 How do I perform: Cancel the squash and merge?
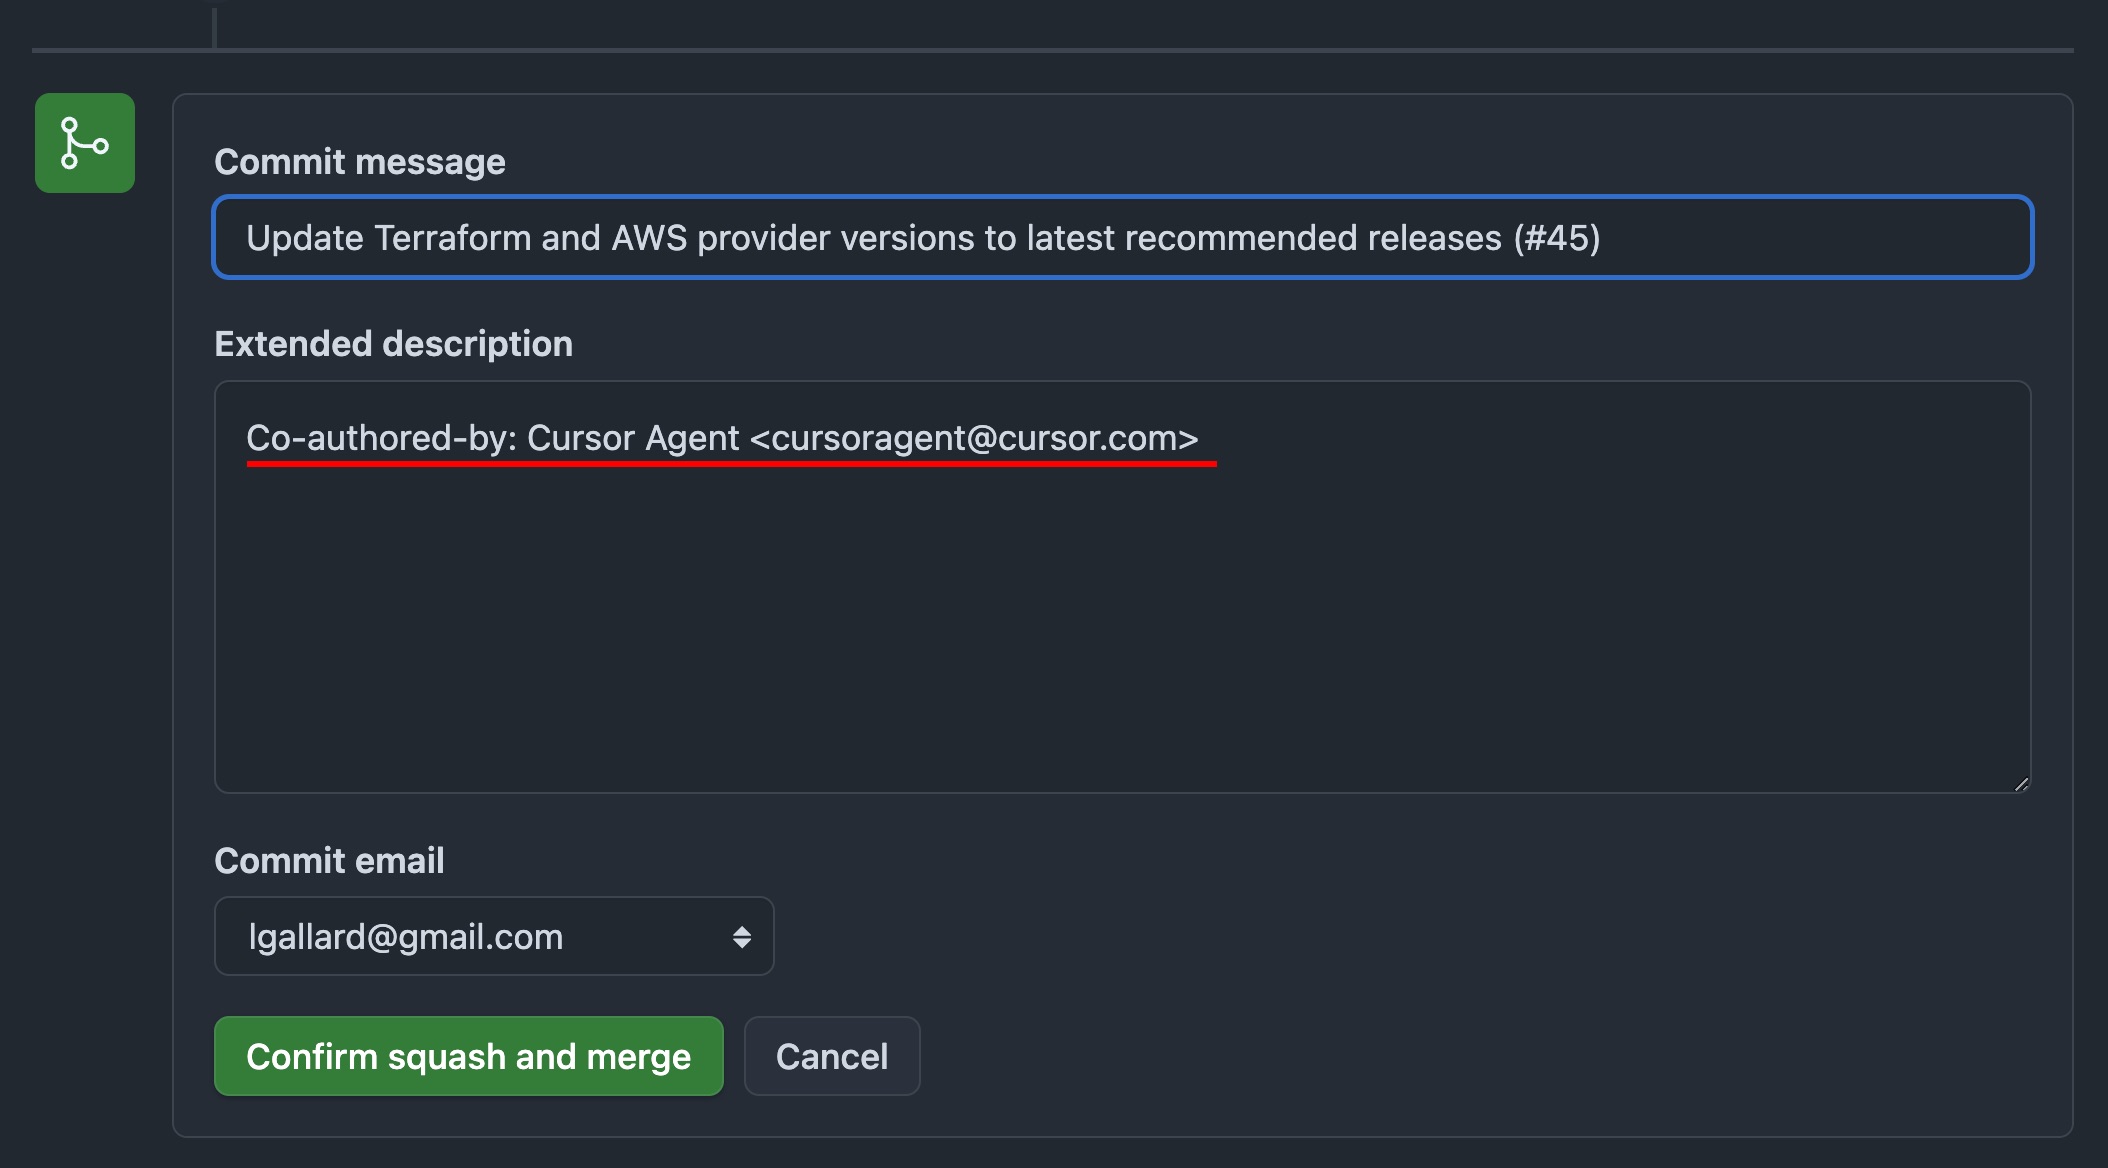pyautogui.click(x=832, y=1056)
